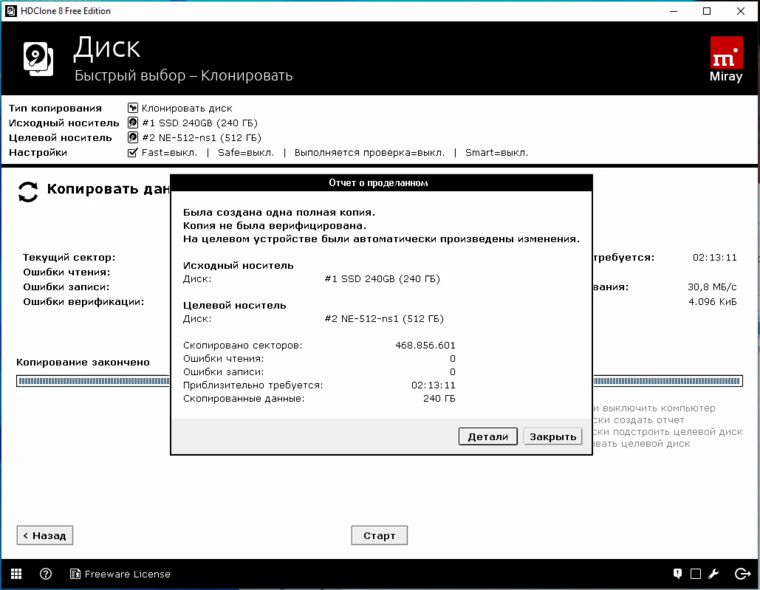
Task: Click the Freeware License icon
Action: [x=75, y=574]
